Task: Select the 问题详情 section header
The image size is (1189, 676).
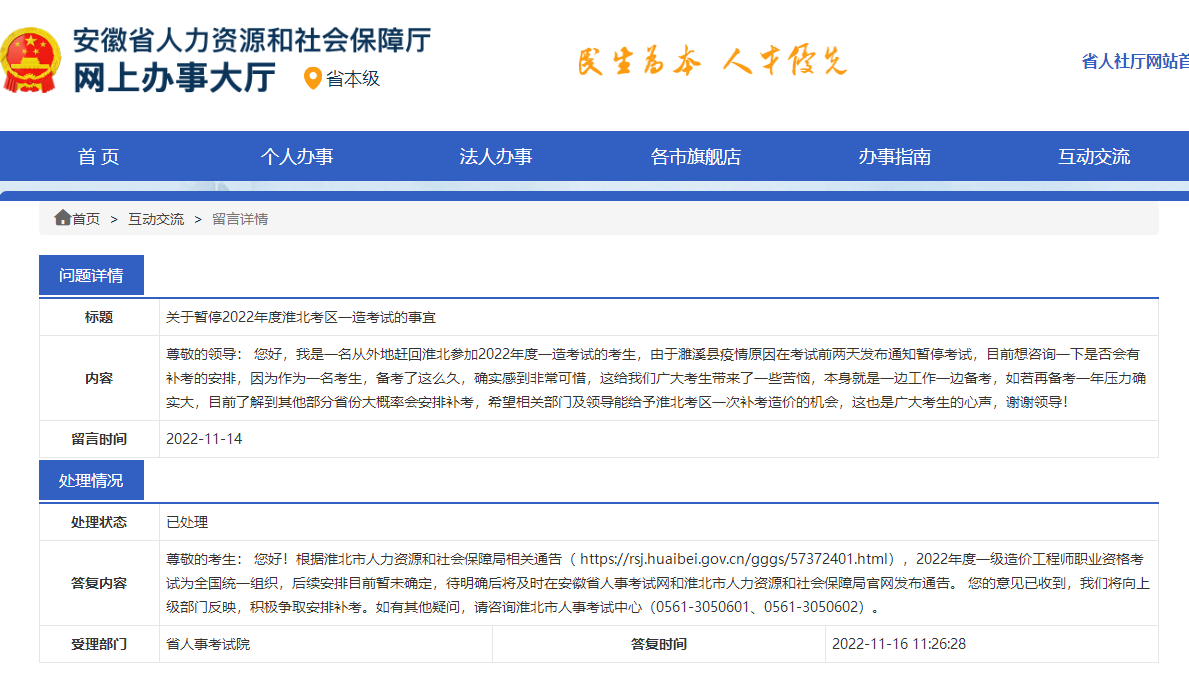Action: click(x=91, y=275)
